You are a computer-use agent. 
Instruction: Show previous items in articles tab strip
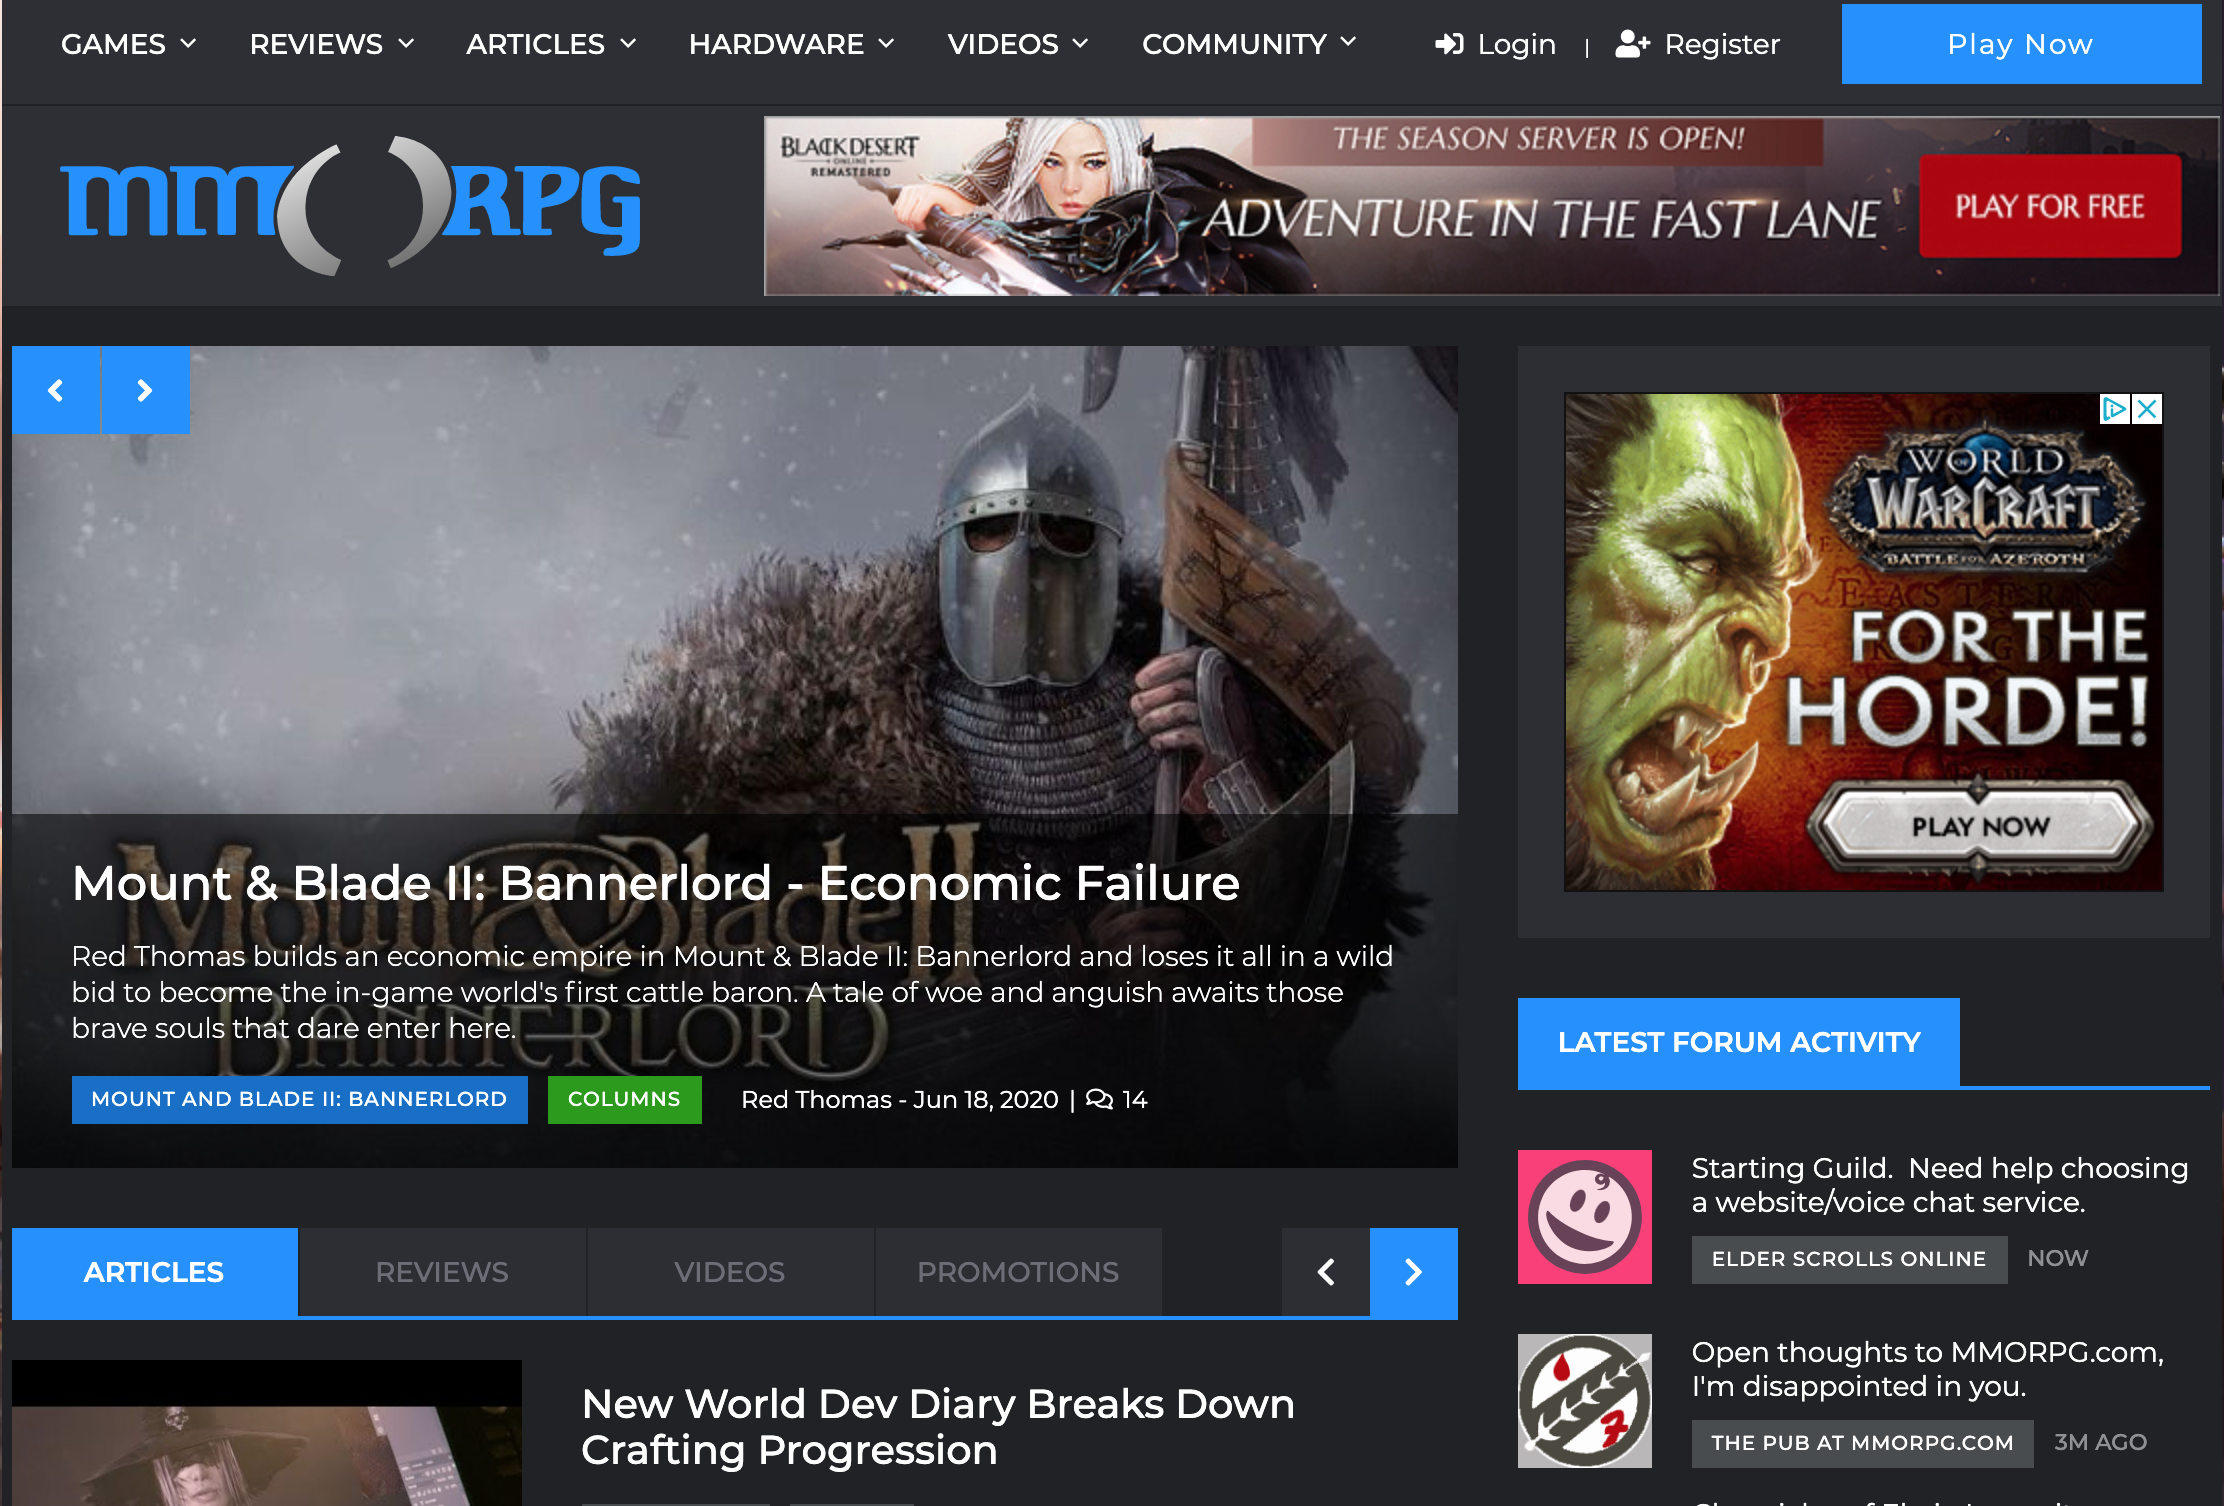pyautogui.click(x=1326, y=1272)
